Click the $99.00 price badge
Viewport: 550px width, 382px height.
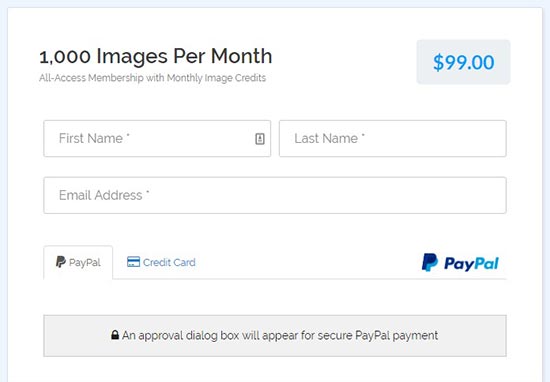463,62
